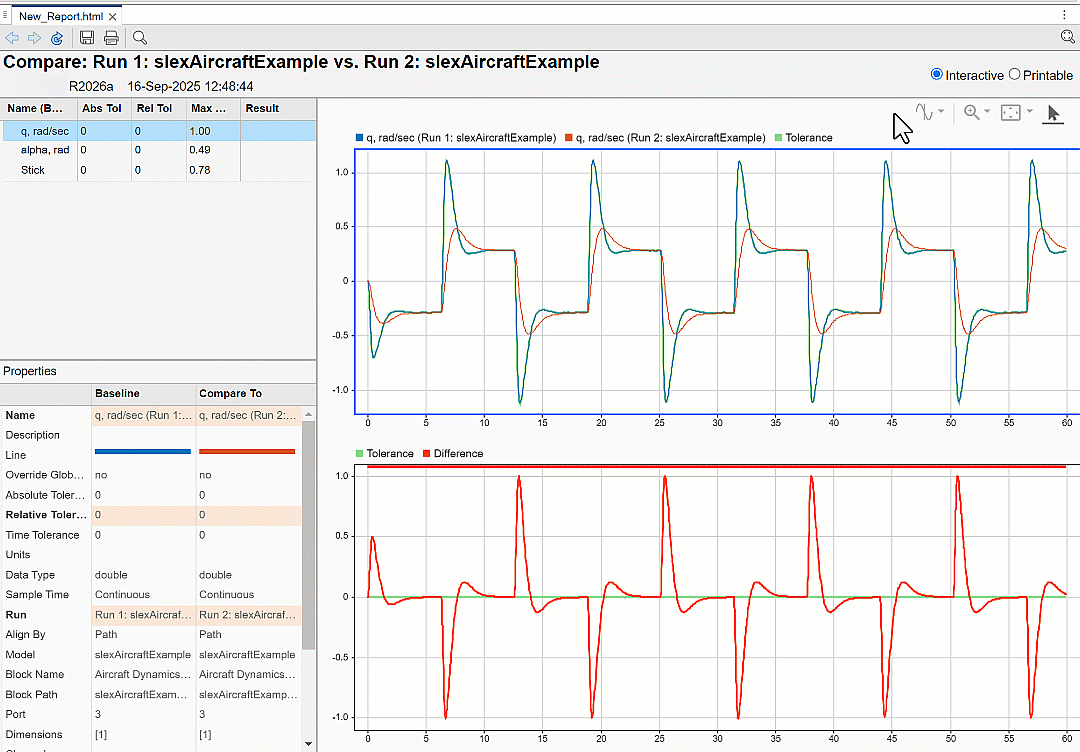Click the Baseline Port value 3
1080x752 pixels.
click(x=98, y=715)
